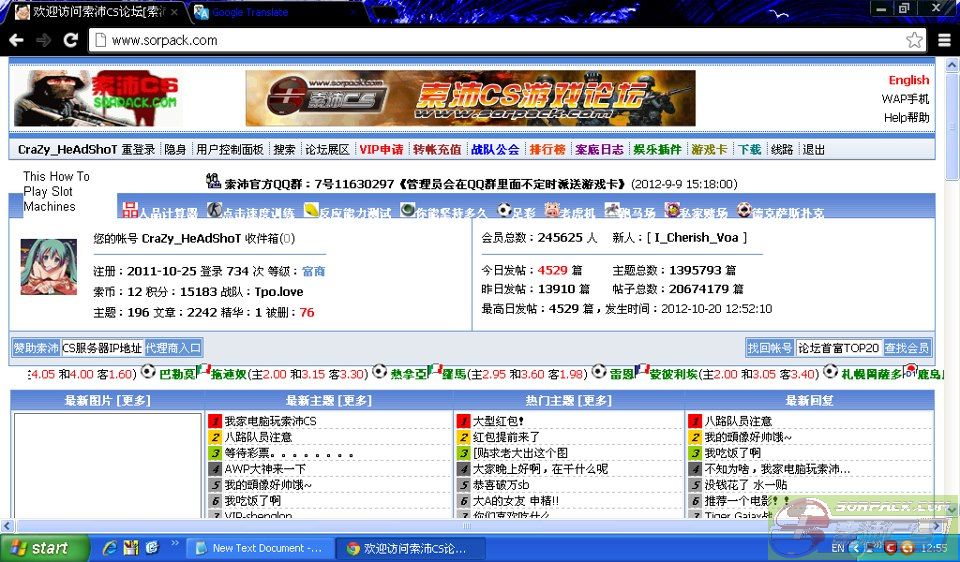Open the 跑马场 horse racing icon
Screen dimensions: 960x562
[x=612, y=210]
